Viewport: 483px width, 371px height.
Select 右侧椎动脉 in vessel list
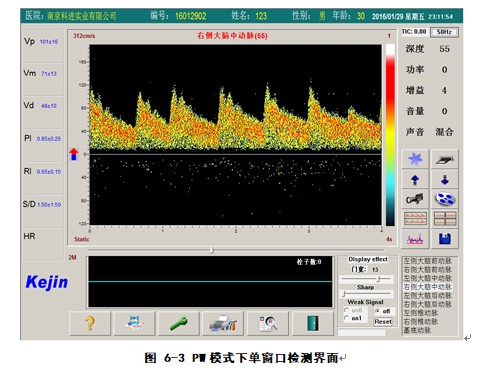421,321
